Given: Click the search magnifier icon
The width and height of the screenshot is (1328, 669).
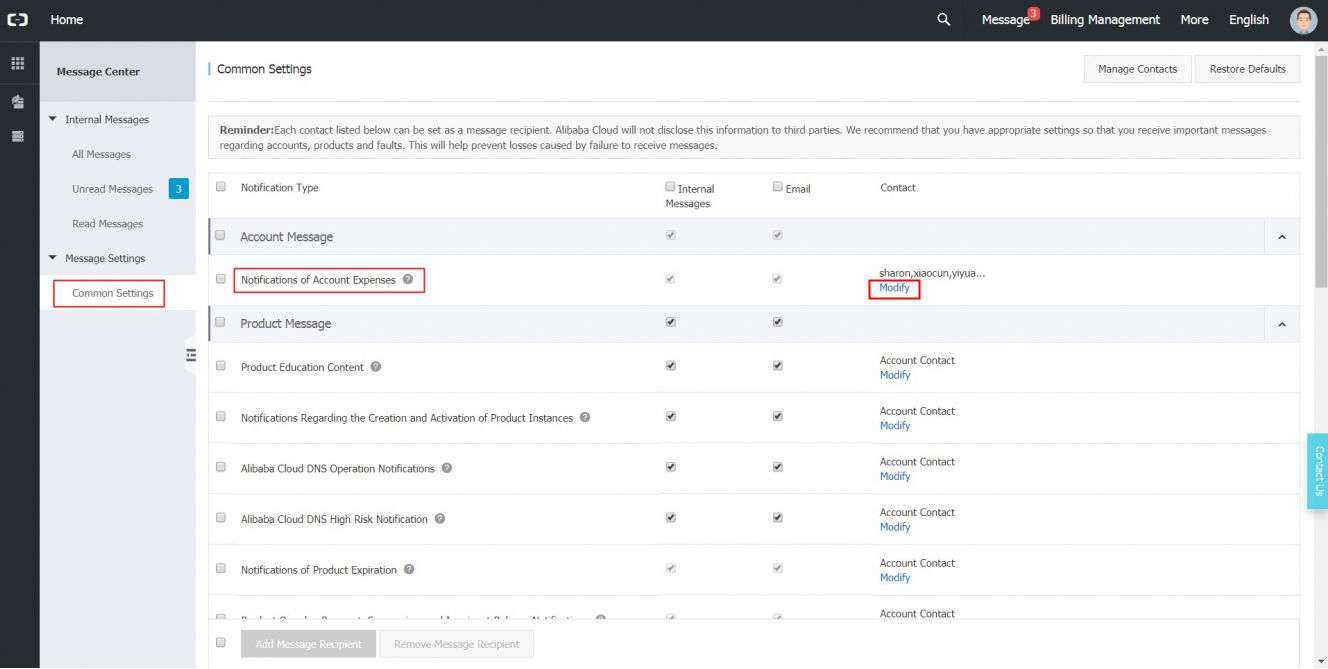Looking at the screenshot, I should (943, 20).
